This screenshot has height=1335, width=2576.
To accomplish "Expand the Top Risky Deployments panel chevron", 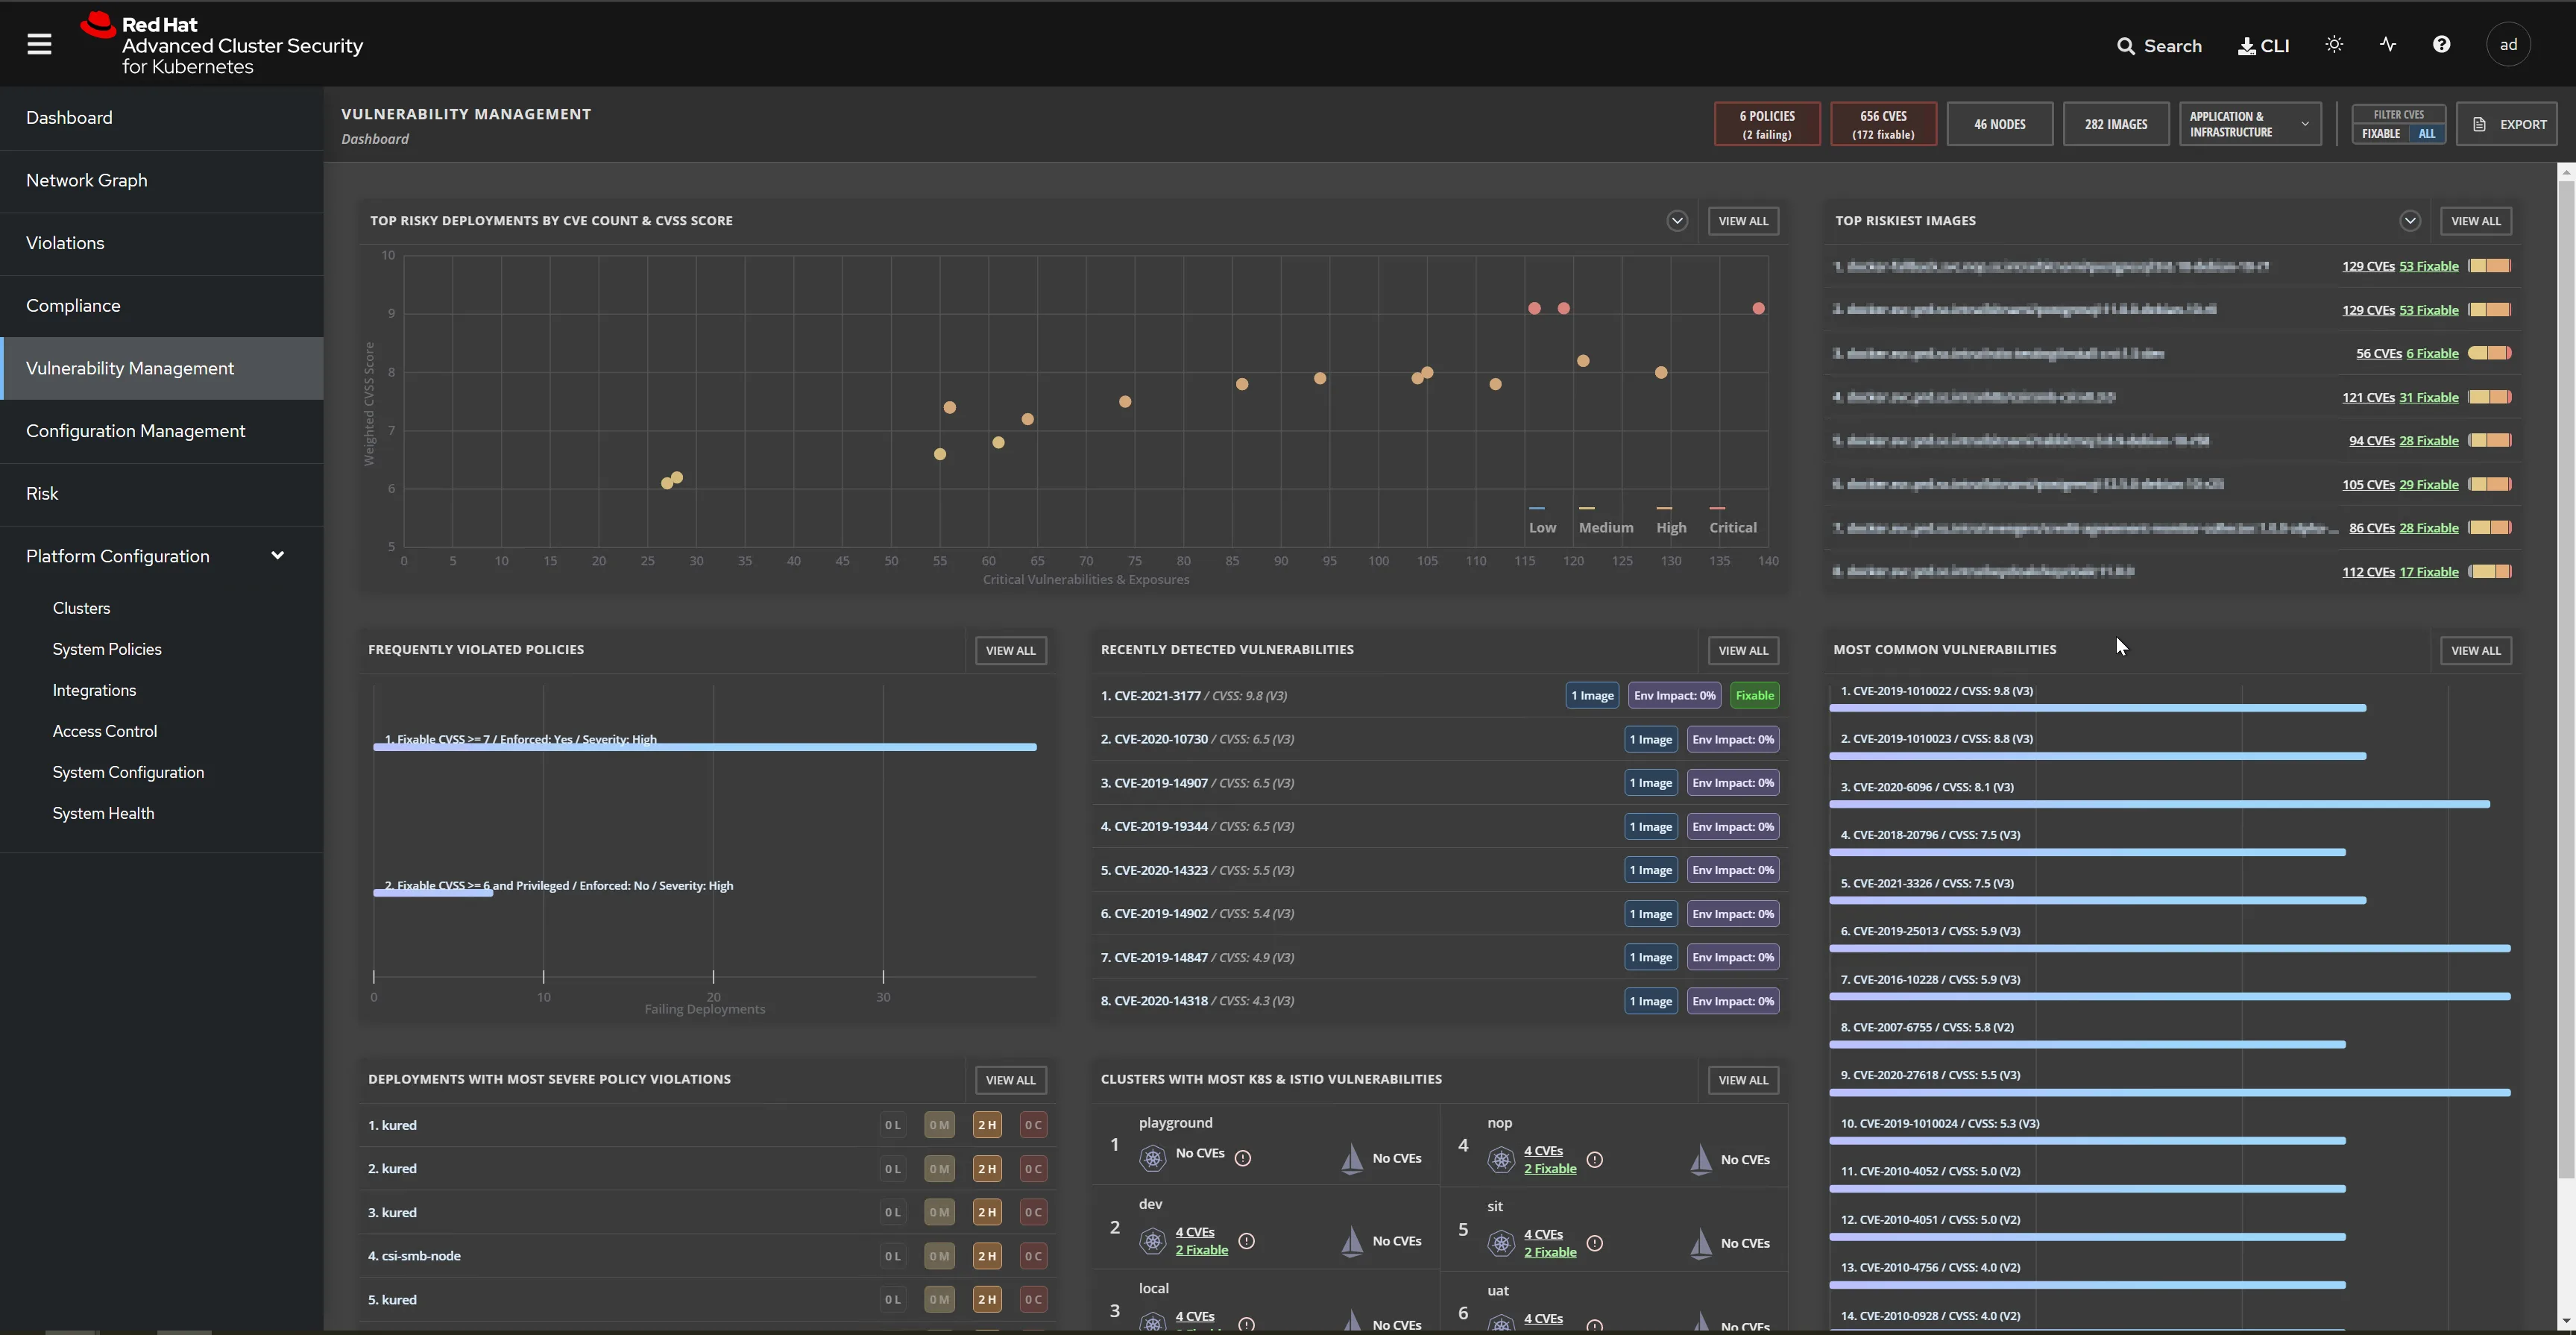I will (1678, 220).
